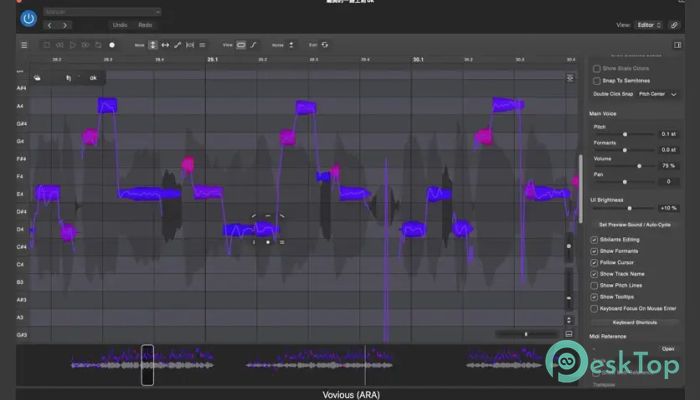Open Keyboard Shortcuts button
Viewport: 700px width, 400px height.
(635, 322)
